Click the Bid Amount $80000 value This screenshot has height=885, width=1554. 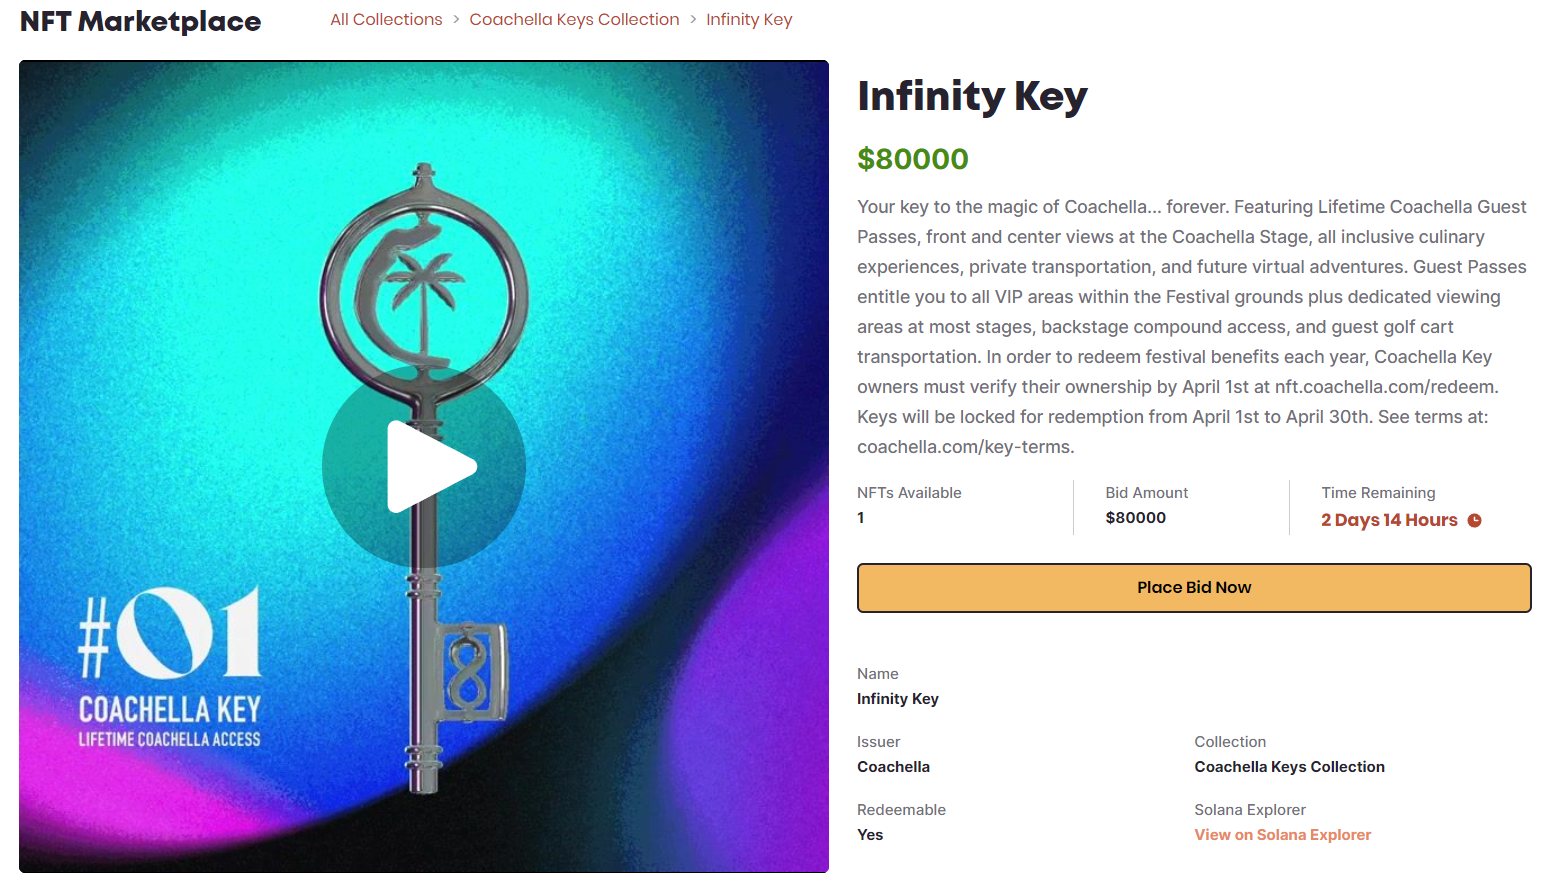(1135, 518)
